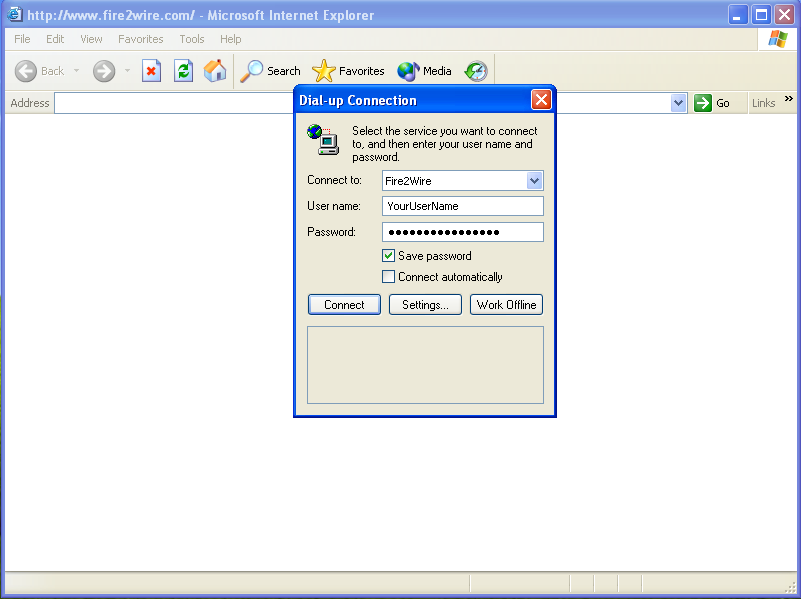Expand the Connect to dropdown

click(534, 181)
